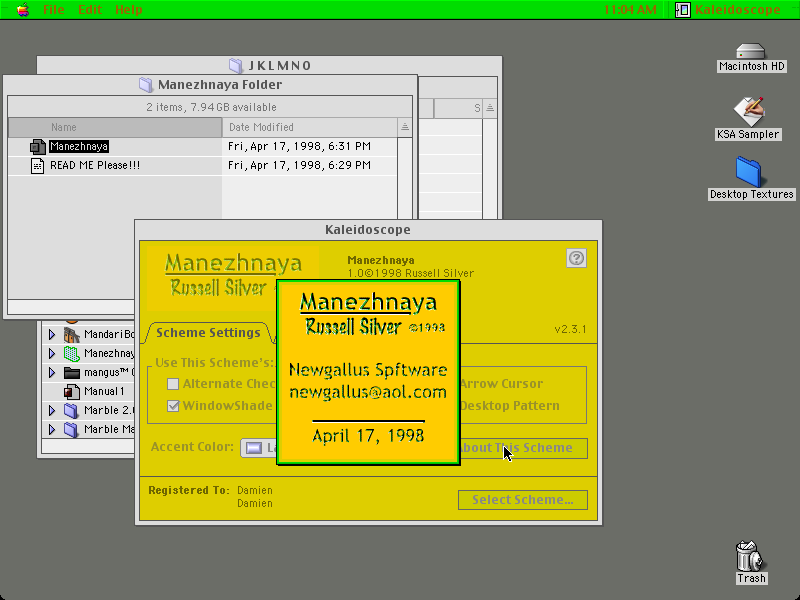Select the Marble 2.0 folder icon

coord(72,410)
